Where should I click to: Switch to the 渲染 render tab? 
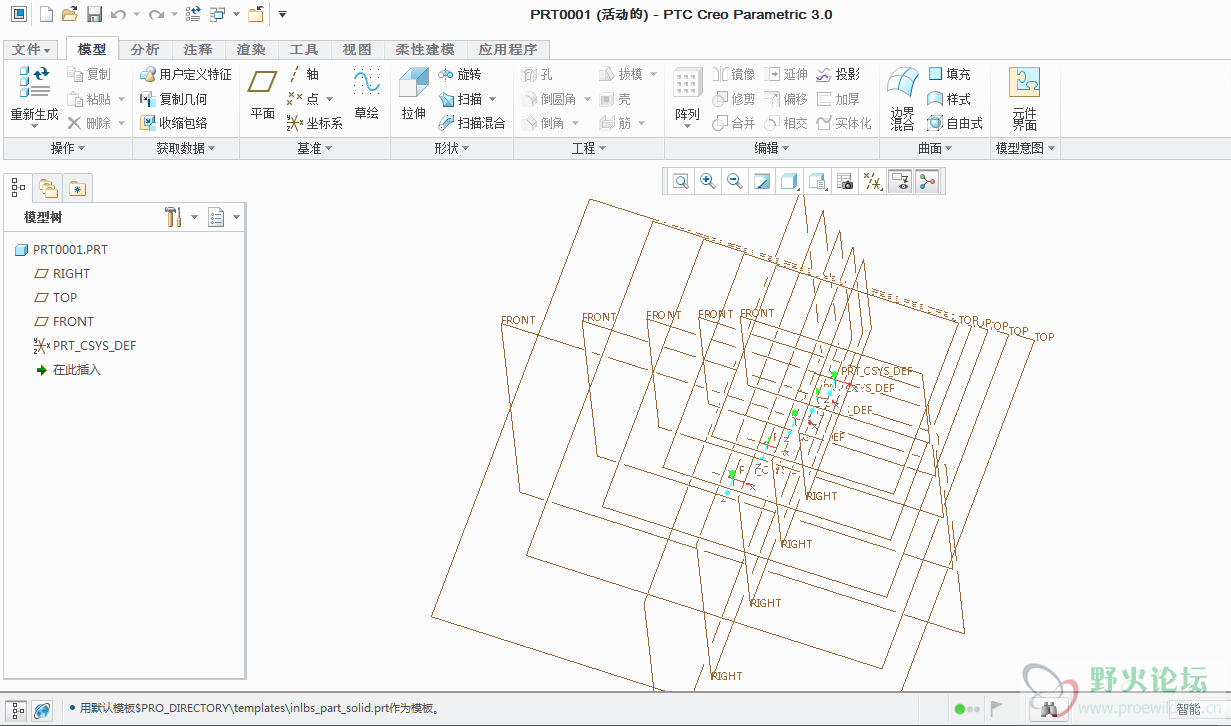pos(251,49)
